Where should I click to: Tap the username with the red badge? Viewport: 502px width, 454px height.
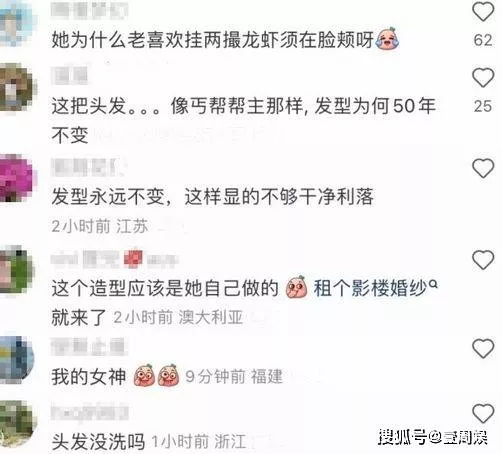pyautogui.click(x=114, y=259)
